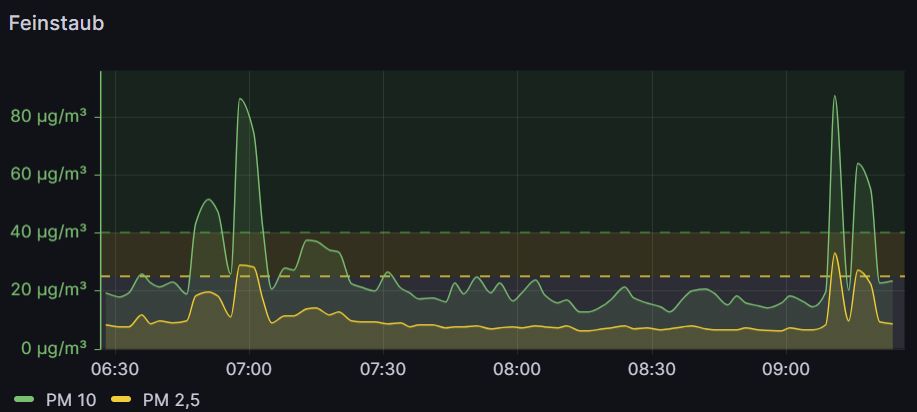Select the 80 µg/m³ y-axis label
This screenshot has width=917, height=412.
point(49,117)
